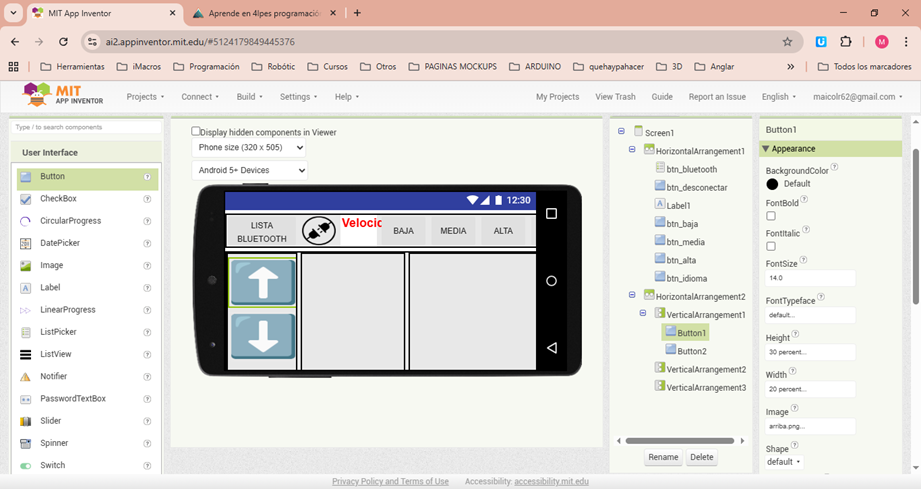Click the Rename button

click(x=663, y=457)
